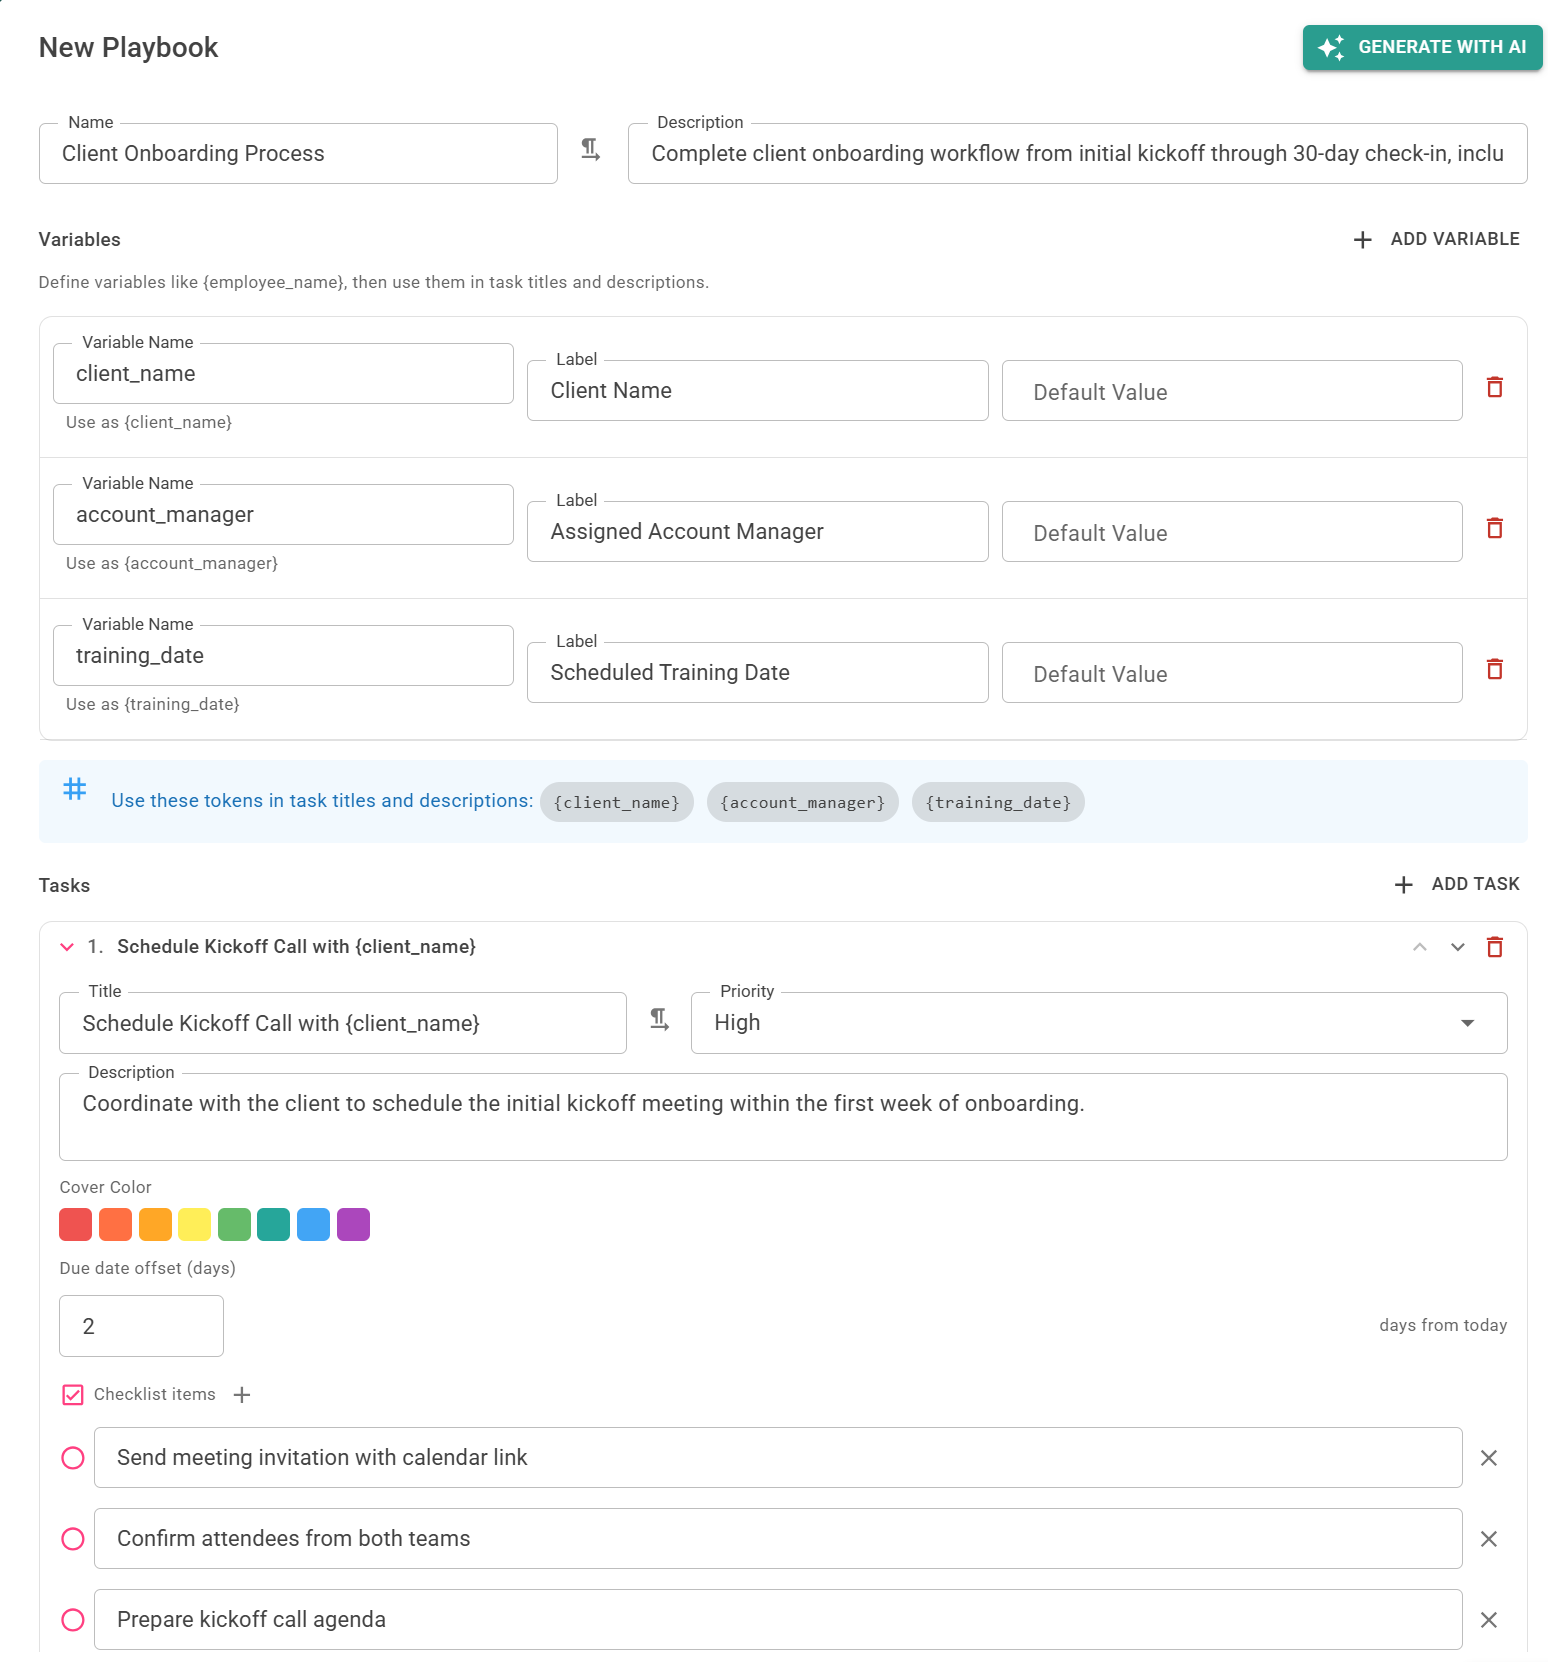Click the task Description text area
Viewport: 1548px width, 1662px height.
(x=783, y=1117)
